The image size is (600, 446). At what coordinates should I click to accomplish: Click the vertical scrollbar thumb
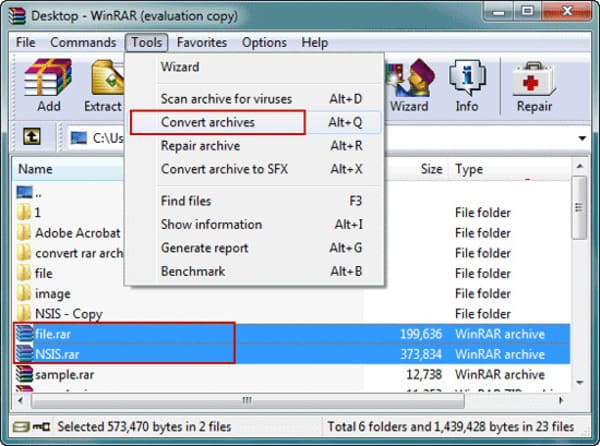579,208
